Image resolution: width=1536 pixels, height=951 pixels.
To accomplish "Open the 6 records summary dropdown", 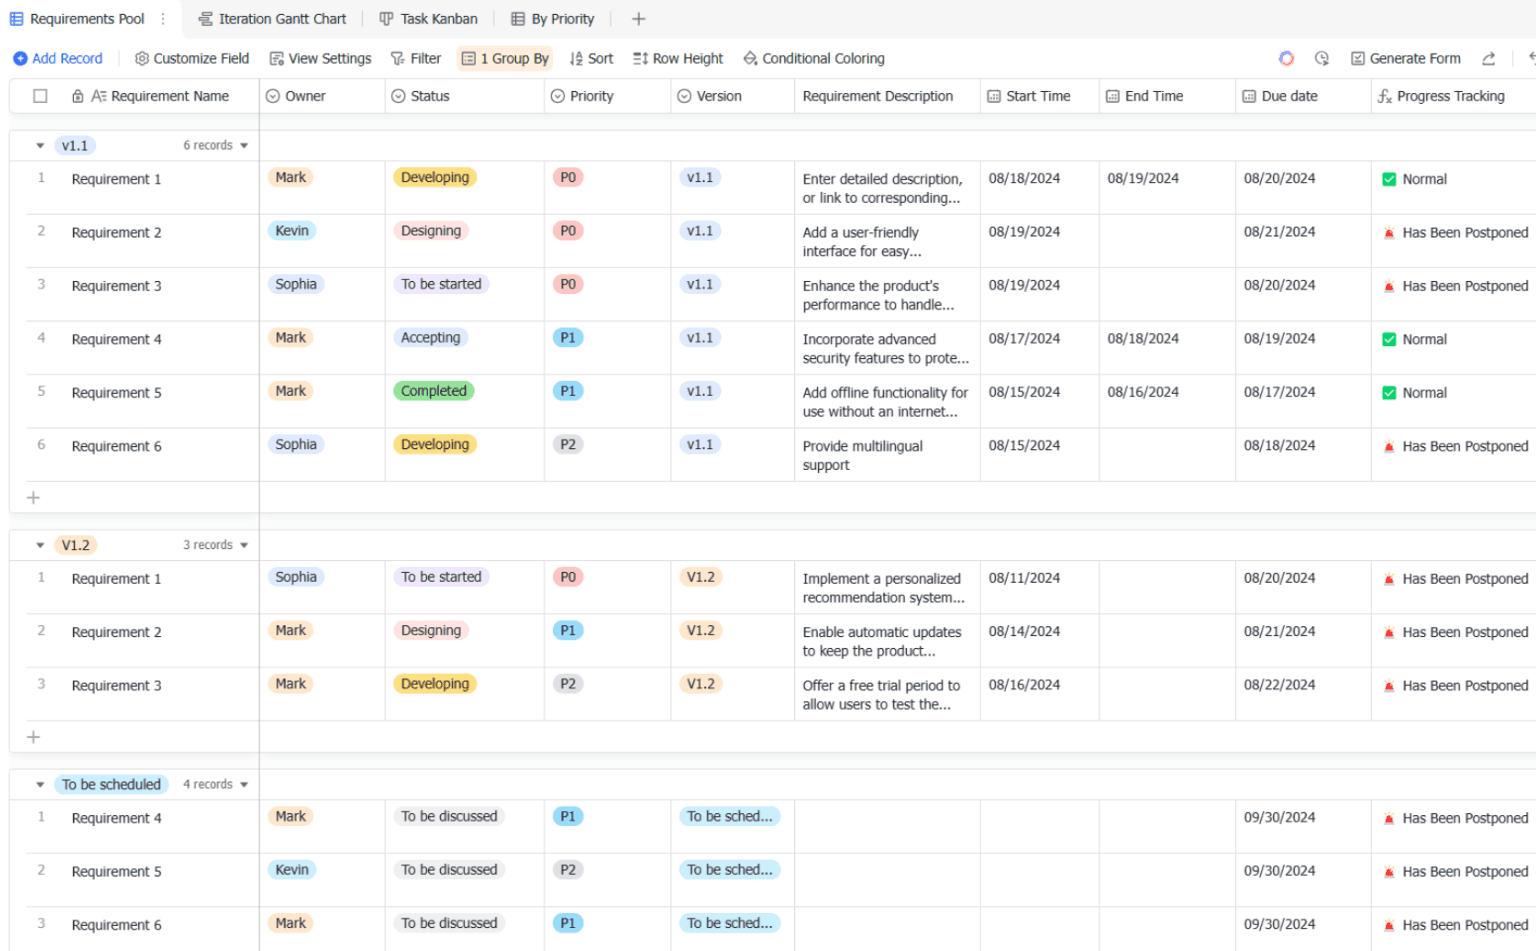I will 215,146.
